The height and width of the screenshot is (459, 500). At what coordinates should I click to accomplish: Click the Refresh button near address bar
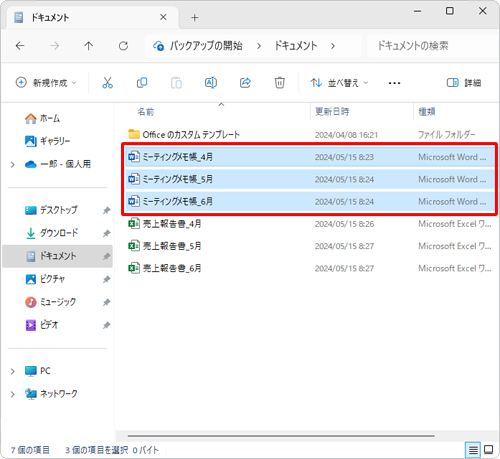coord(123,46)
